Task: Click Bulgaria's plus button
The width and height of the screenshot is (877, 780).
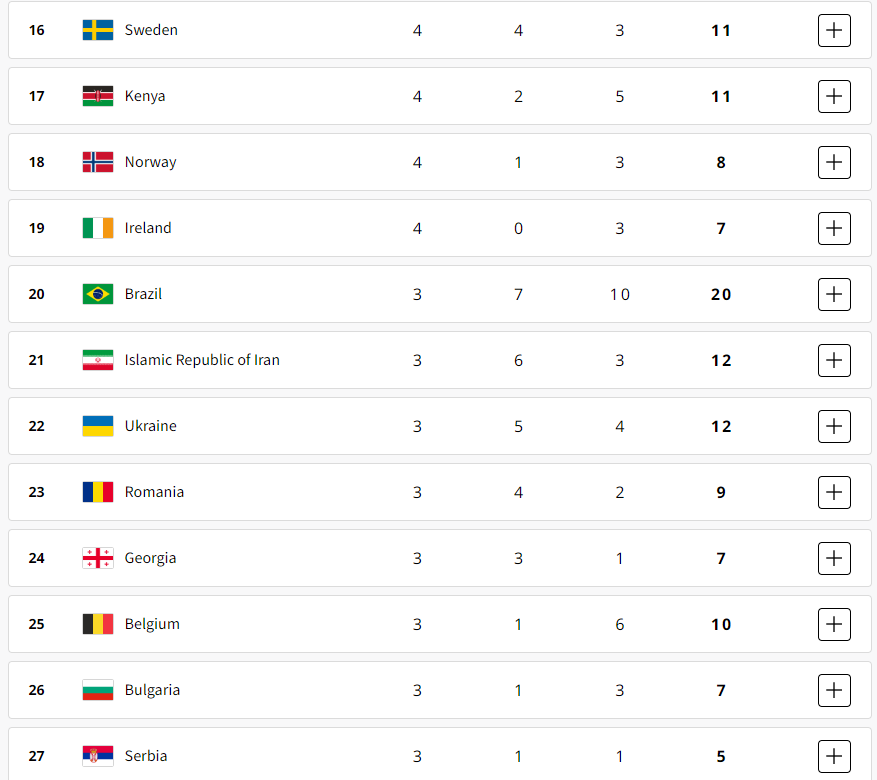Action: (834, 690)
